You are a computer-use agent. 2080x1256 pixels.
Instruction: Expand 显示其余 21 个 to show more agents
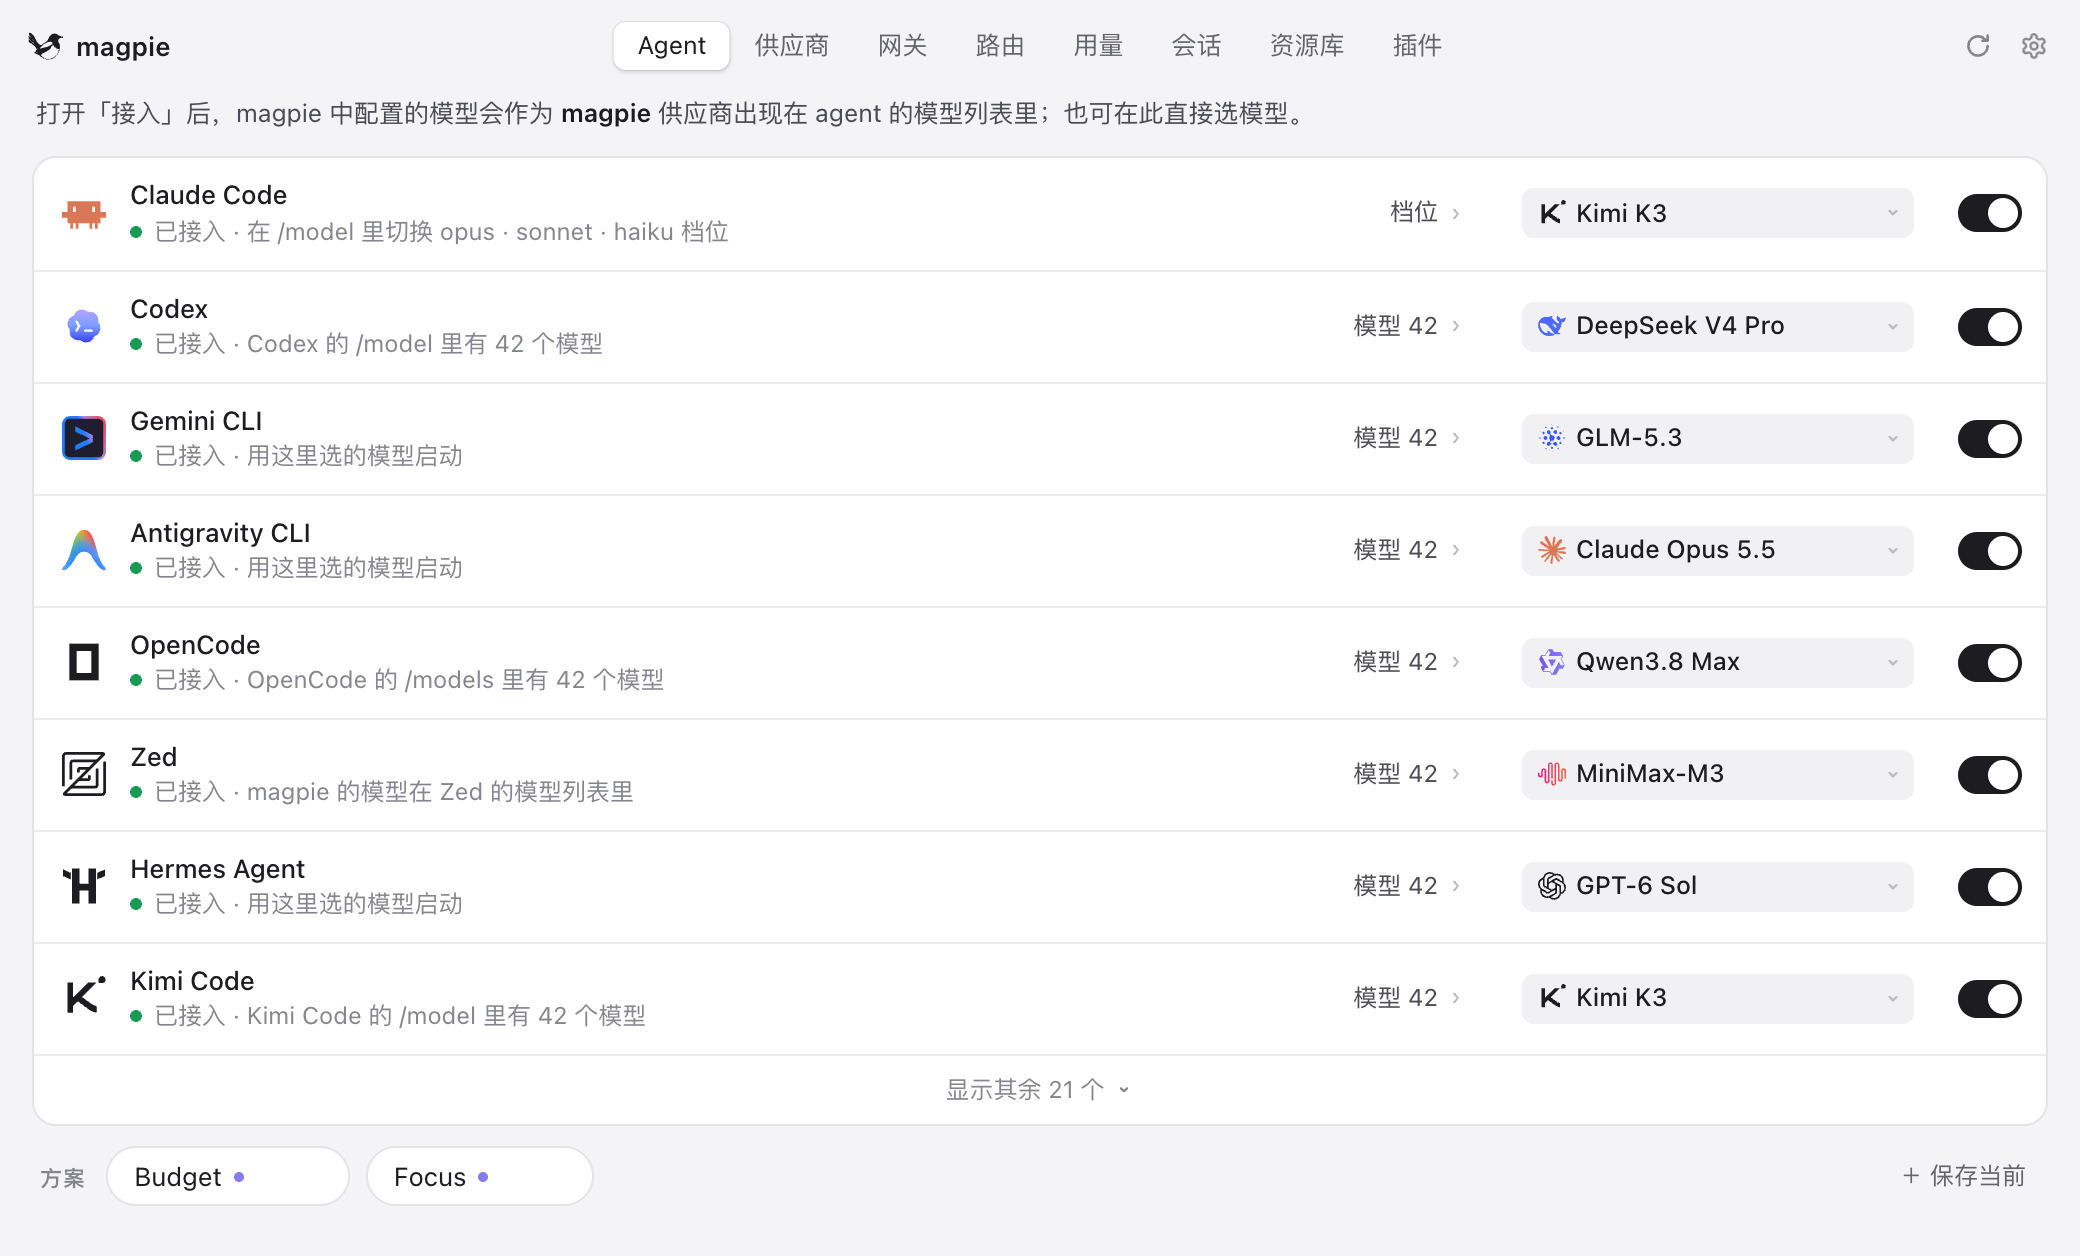1038,1089
